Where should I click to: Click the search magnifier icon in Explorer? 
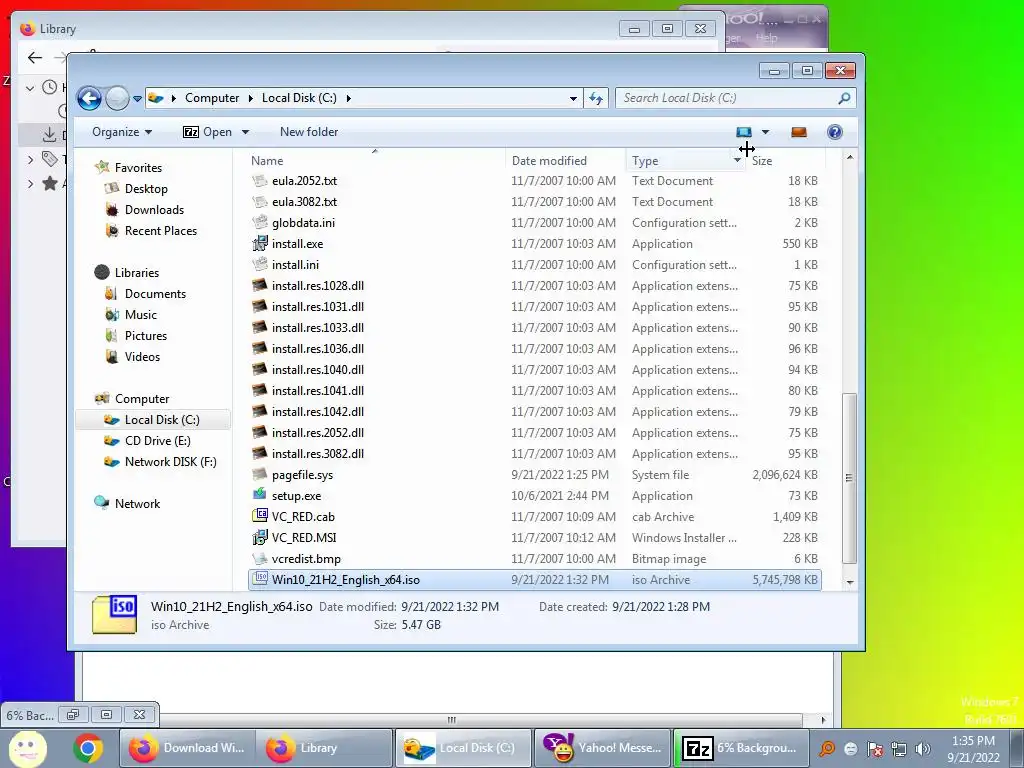(844, 98)
